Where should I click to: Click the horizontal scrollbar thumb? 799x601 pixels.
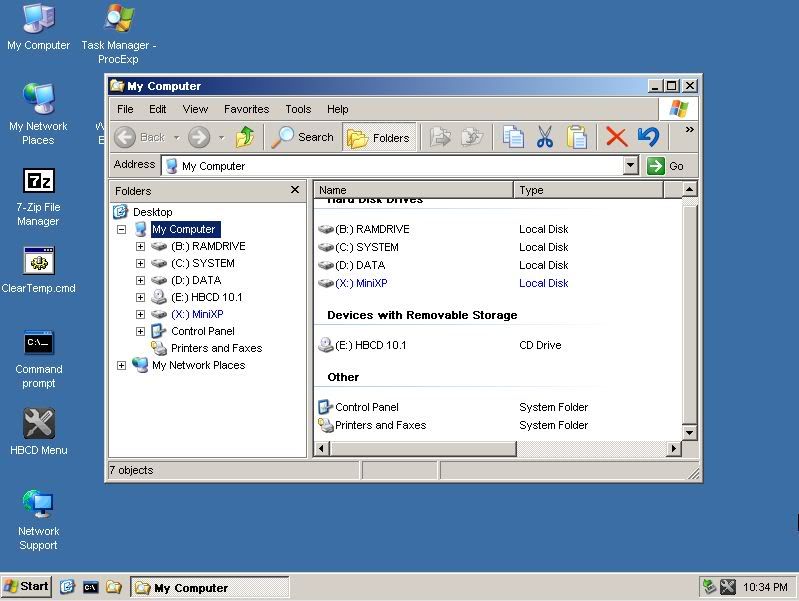point(423,448)
